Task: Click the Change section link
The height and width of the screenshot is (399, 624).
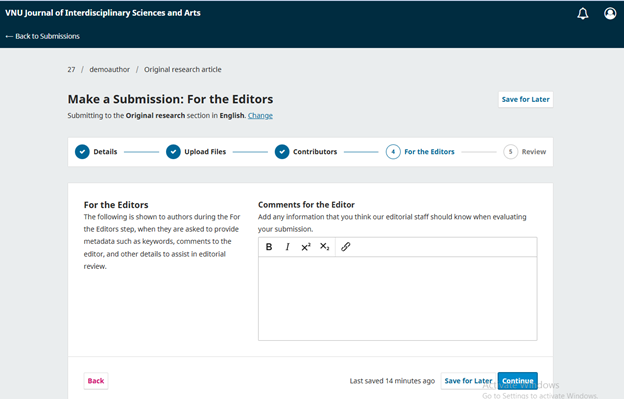Action: click(x=260, y=115)
